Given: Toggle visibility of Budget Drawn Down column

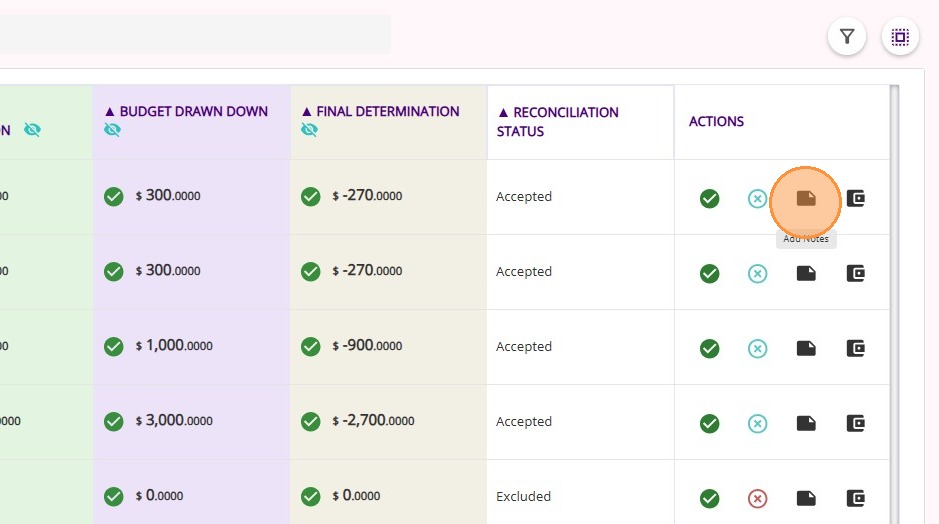Looking at the screenshot, I should tap(112, 130).
